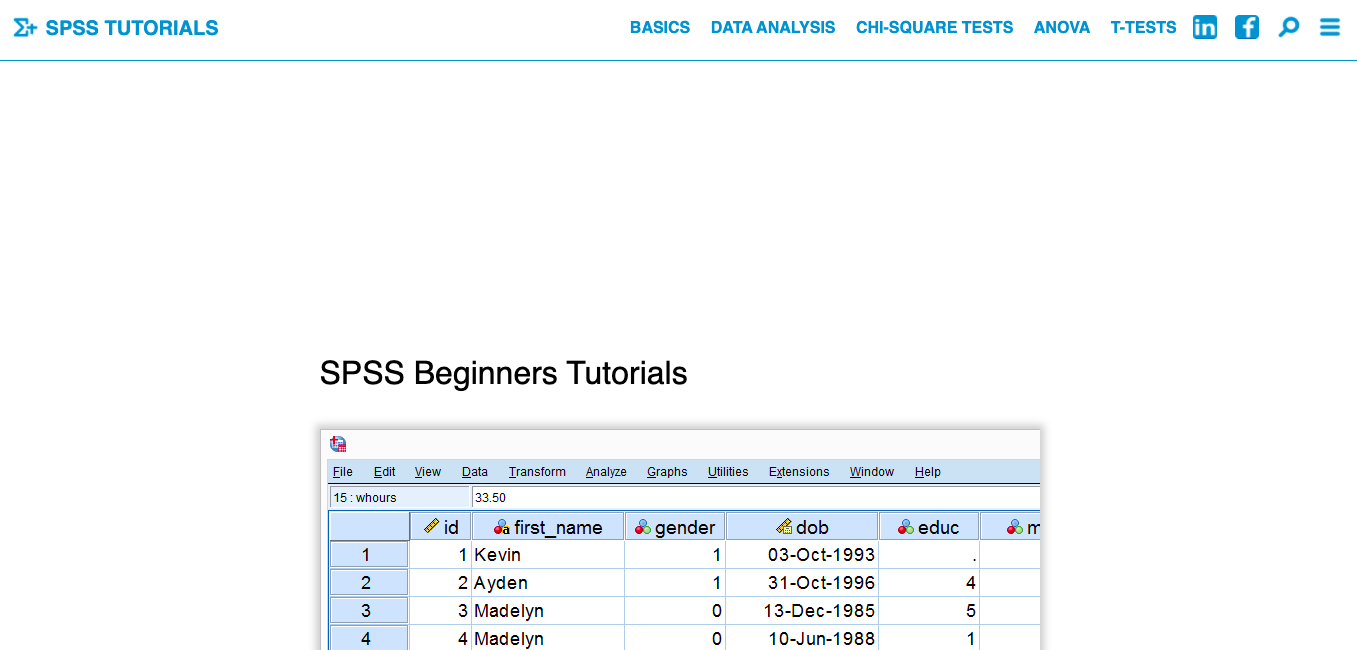The width and height of the screenshot is (1357, 650).
Task: Open the T-Tests navigation link
Action: point(1143,28)
